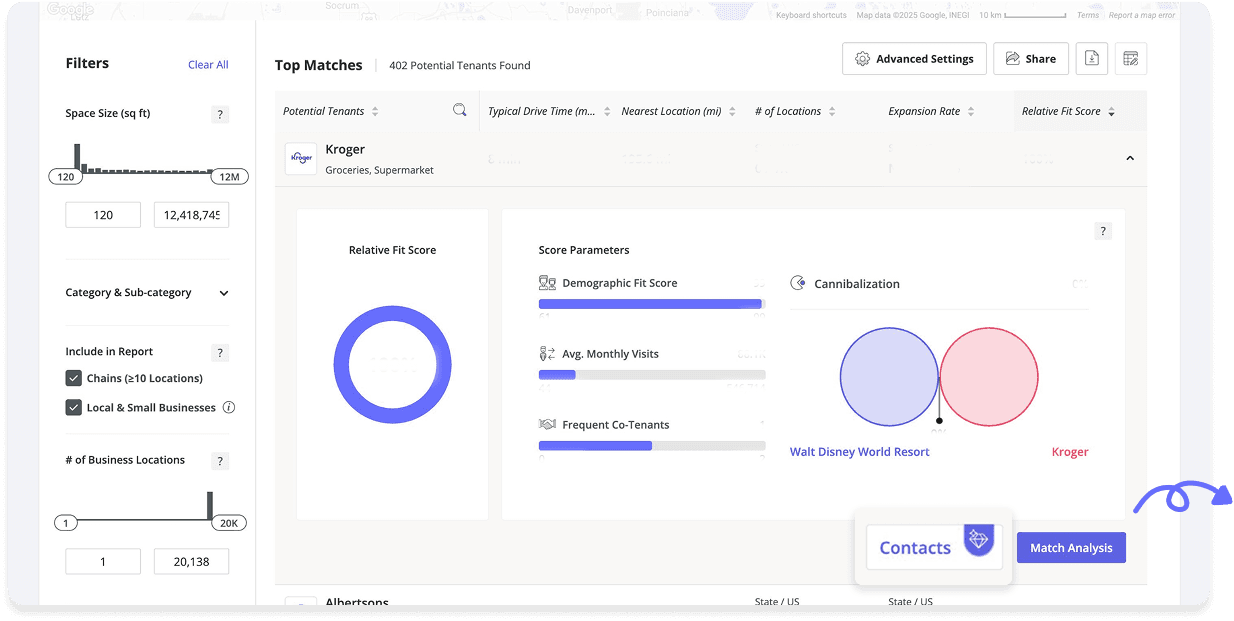The width and height of the screenshot is (1234, 621).
Task: Click business locations slider handle 1
Action: coord(66,523)
